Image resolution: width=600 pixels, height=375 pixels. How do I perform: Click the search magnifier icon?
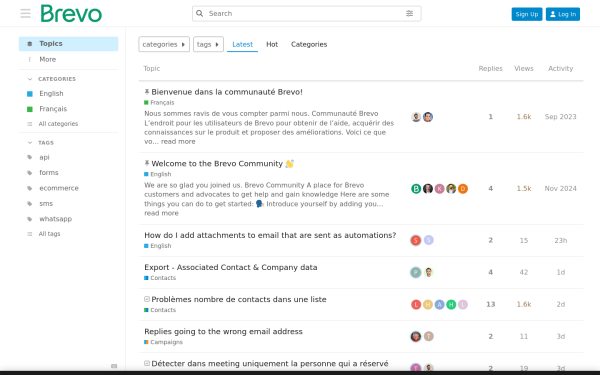click(199, 13)
